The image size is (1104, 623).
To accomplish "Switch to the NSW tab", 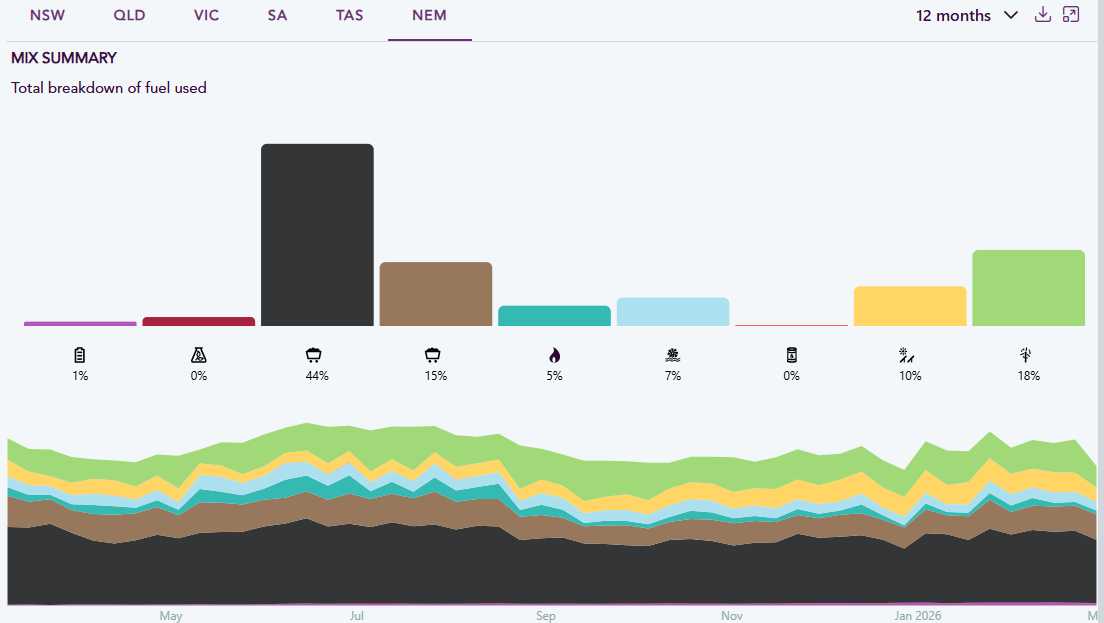I will (x=47, y=15).
